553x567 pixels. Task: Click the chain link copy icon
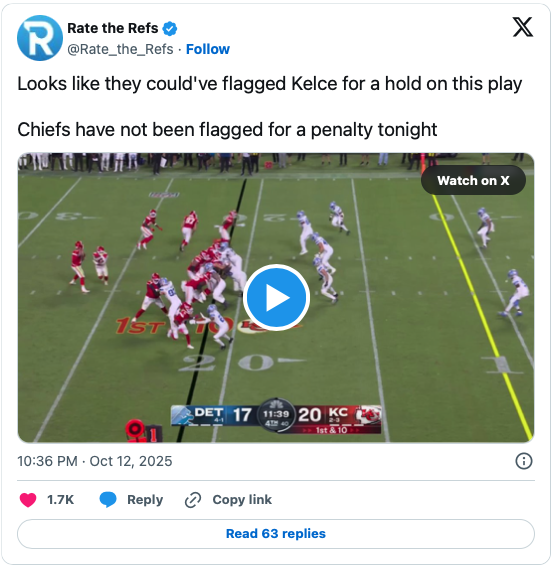(193, 500)
